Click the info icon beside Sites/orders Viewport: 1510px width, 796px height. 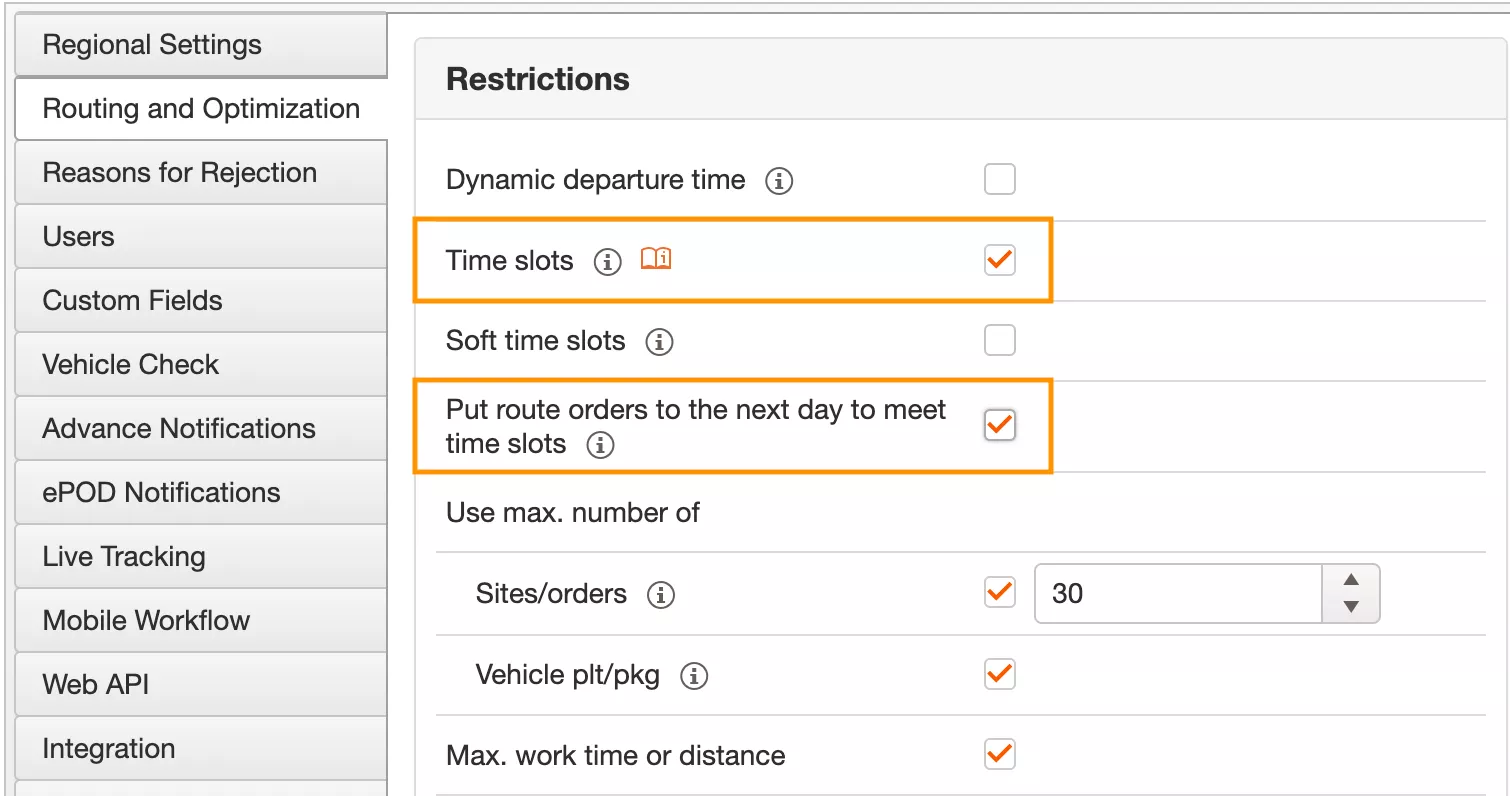coord(660,595)
